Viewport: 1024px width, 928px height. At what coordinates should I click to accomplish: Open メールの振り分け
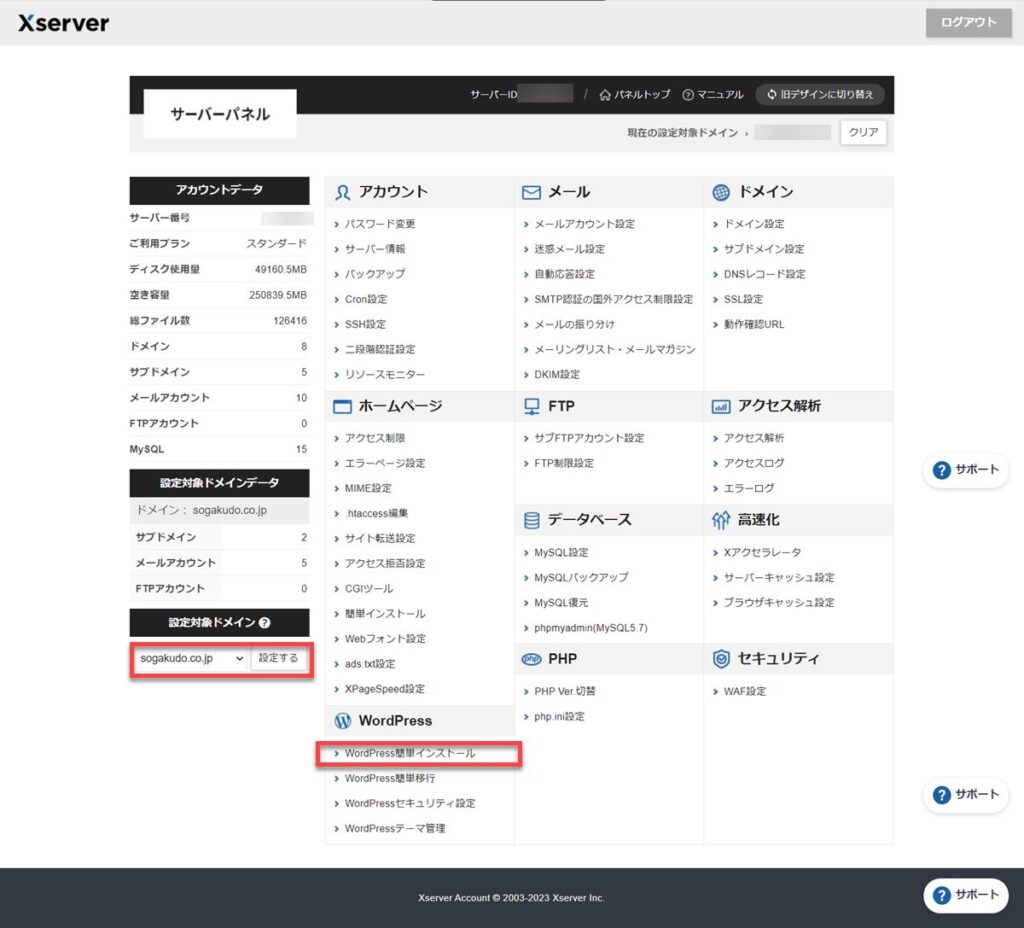point(574,325)
